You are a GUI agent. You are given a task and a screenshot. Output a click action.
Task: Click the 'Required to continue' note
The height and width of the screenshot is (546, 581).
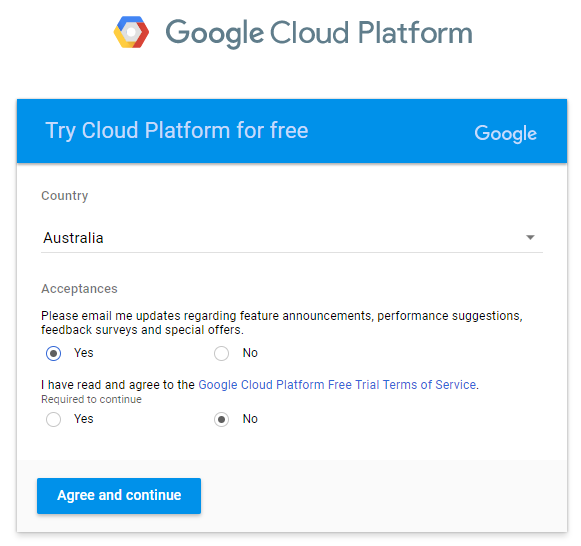(x=91, y=399)
